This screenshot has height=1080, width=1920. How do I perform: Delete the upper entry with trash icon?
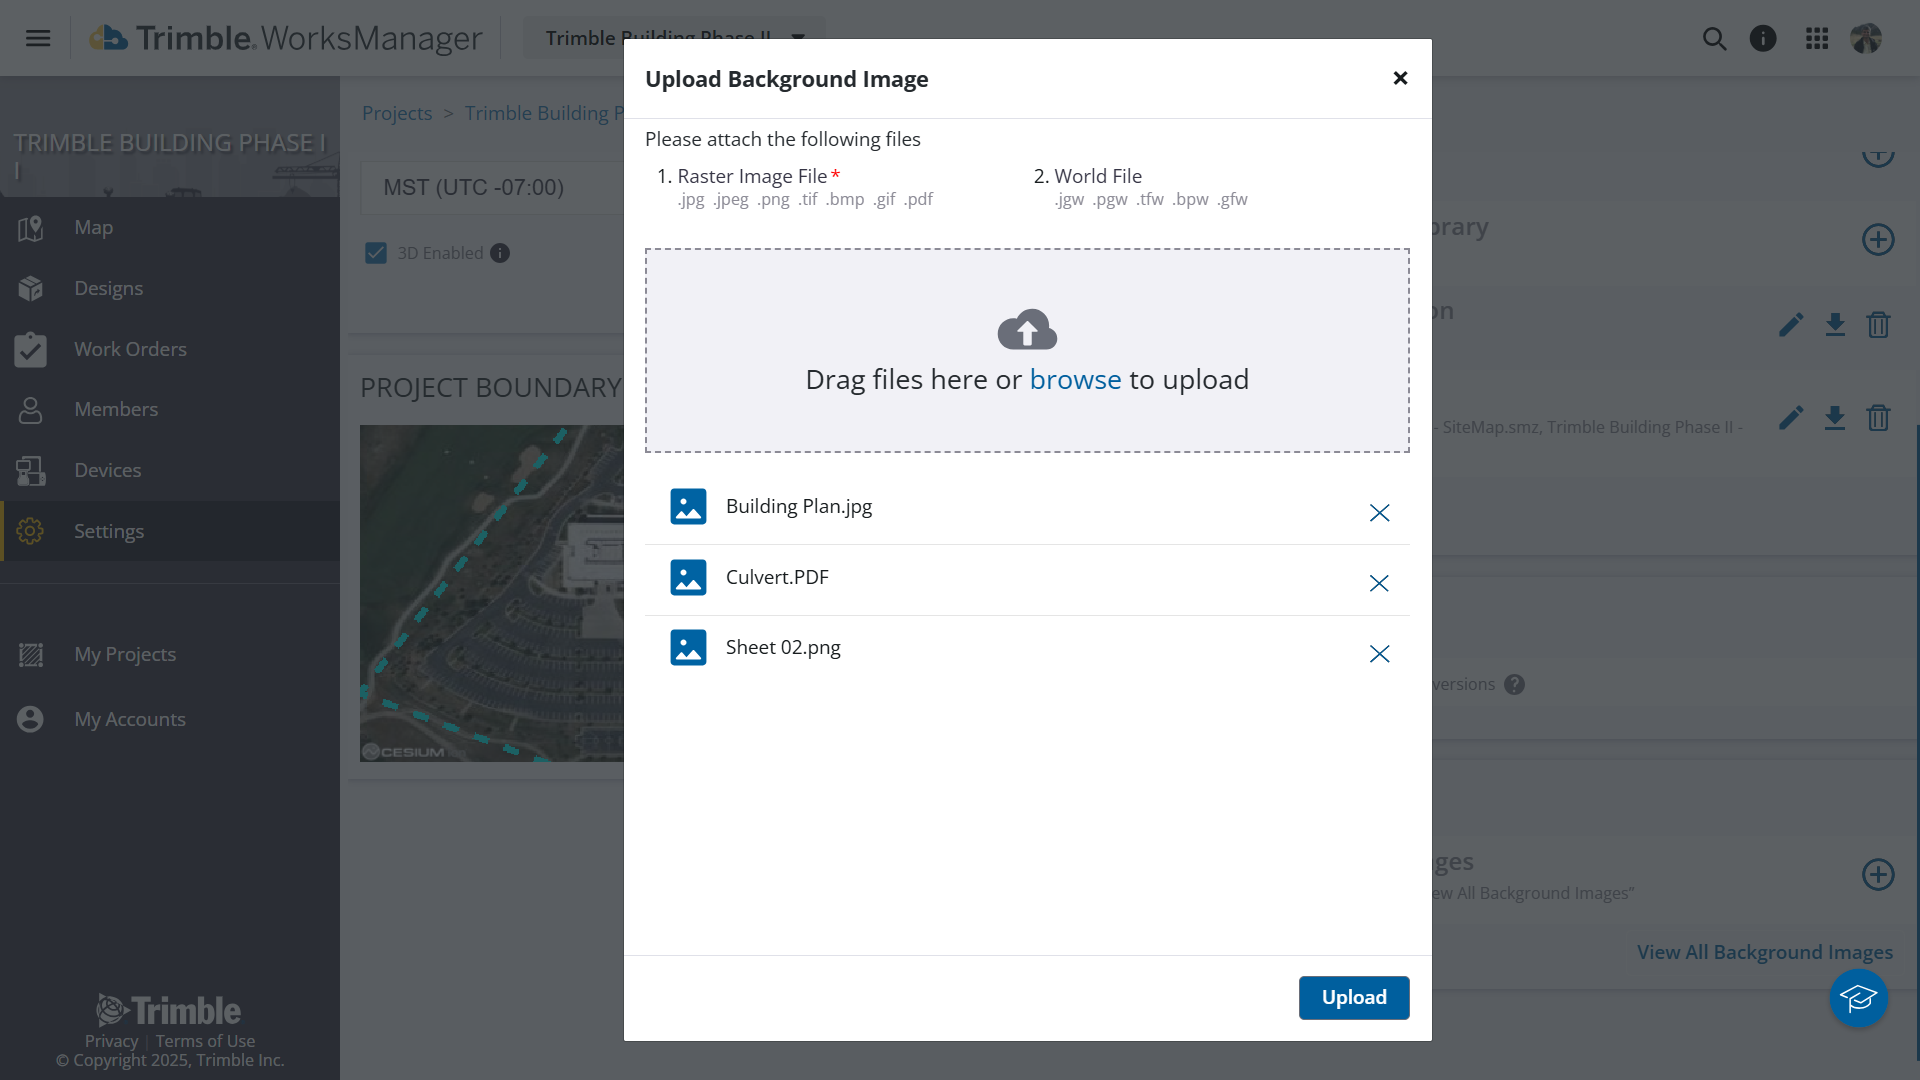tap(1878, 325)
